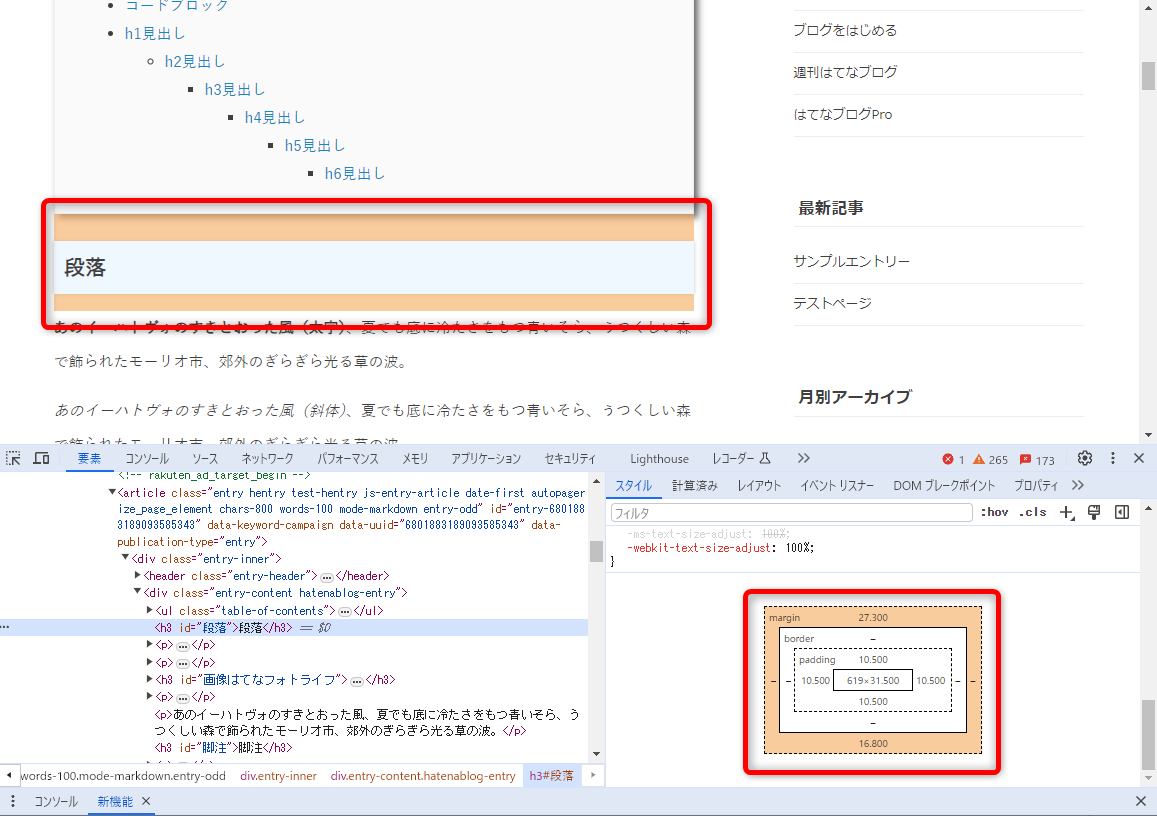Select the レイアウト sub-tab
Screen dimensions: 1157x816
(759, 485)
